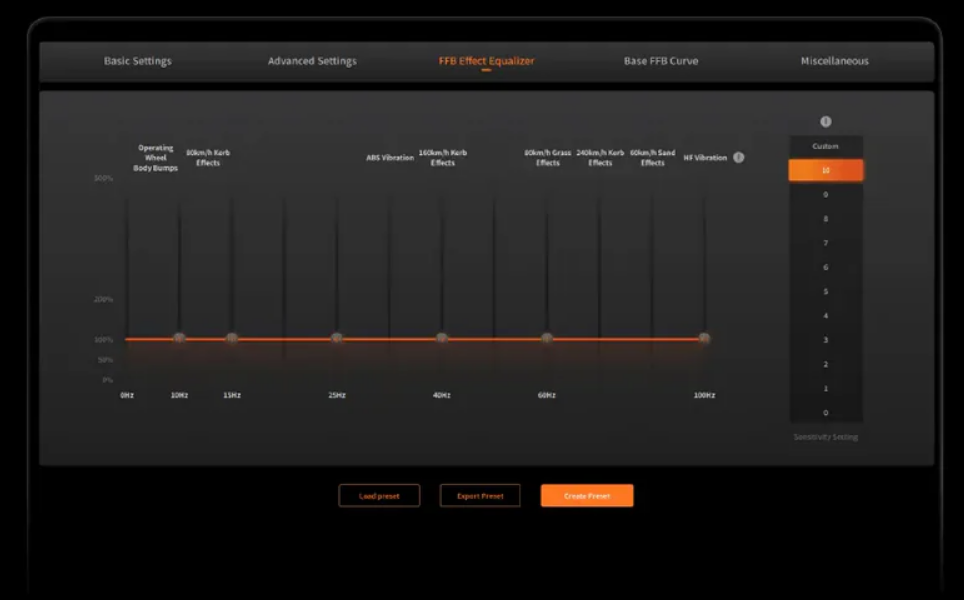The height and width of the screenshot is (600, 964).
Task: Pick sensitivity level 0 in the list
Action: (826, 413)
